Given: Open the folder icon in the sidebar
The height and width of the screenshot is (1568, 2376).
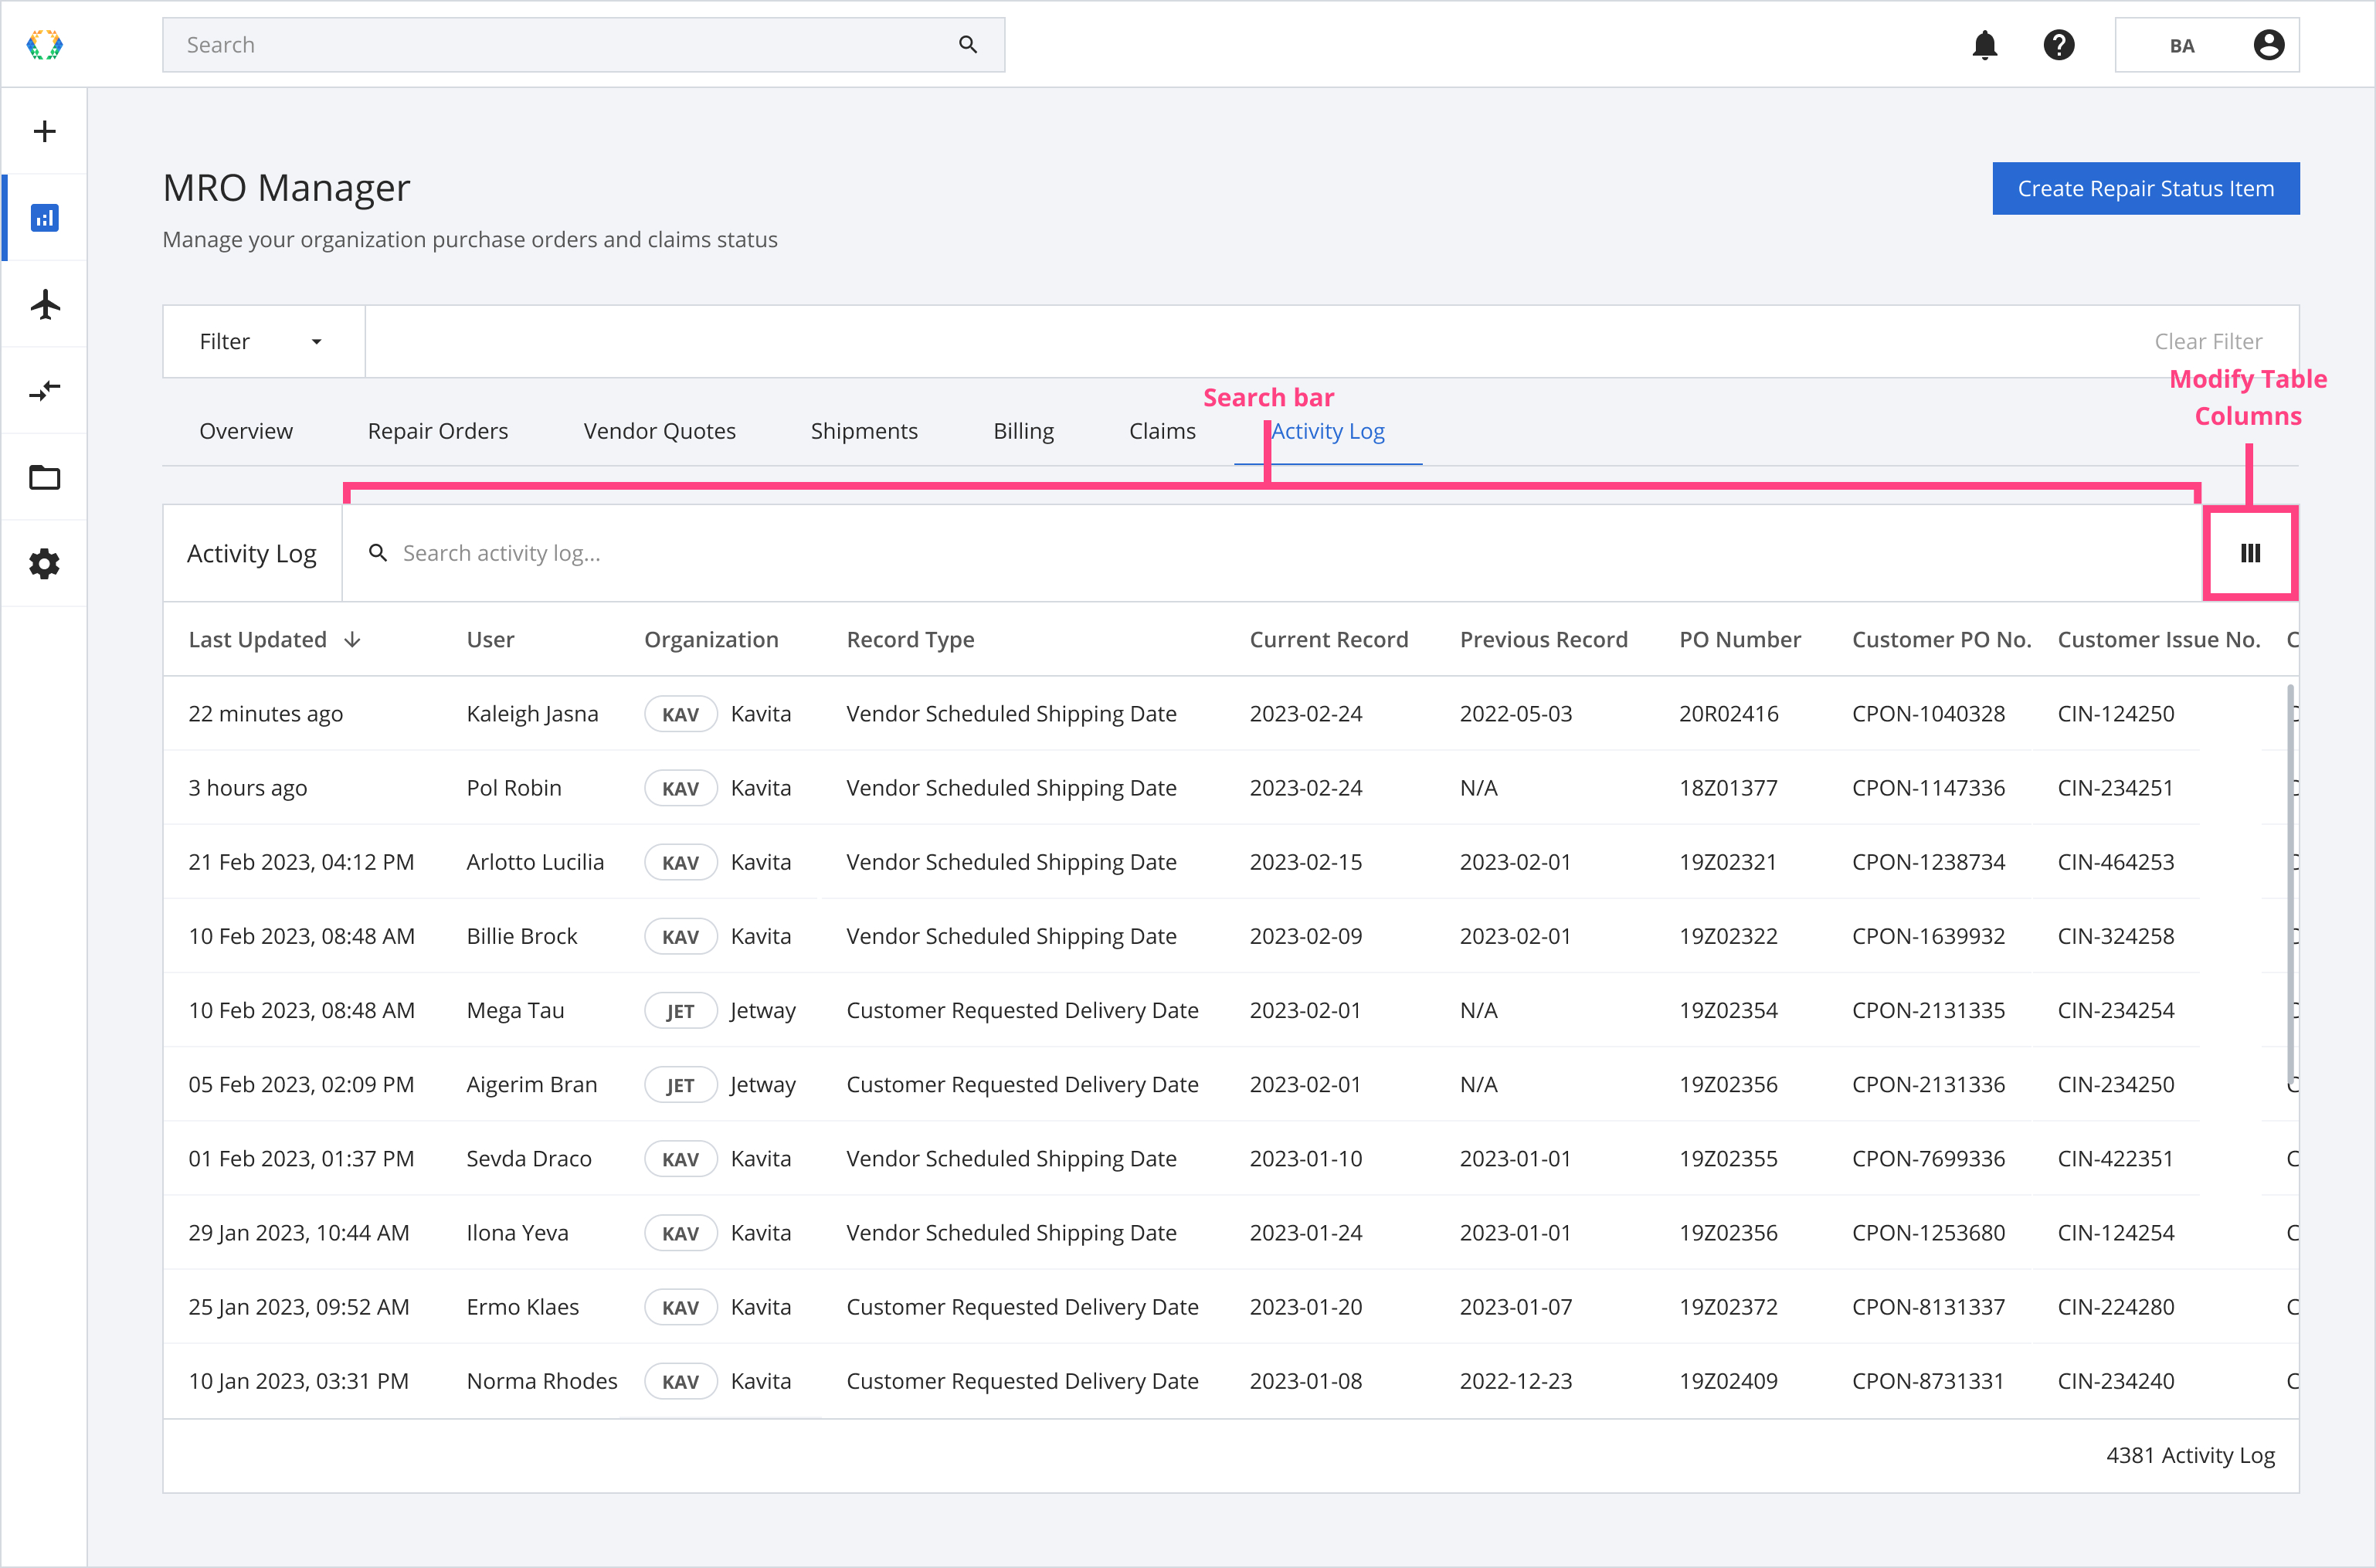Looking at the screenshot, I should pos(44,477).
